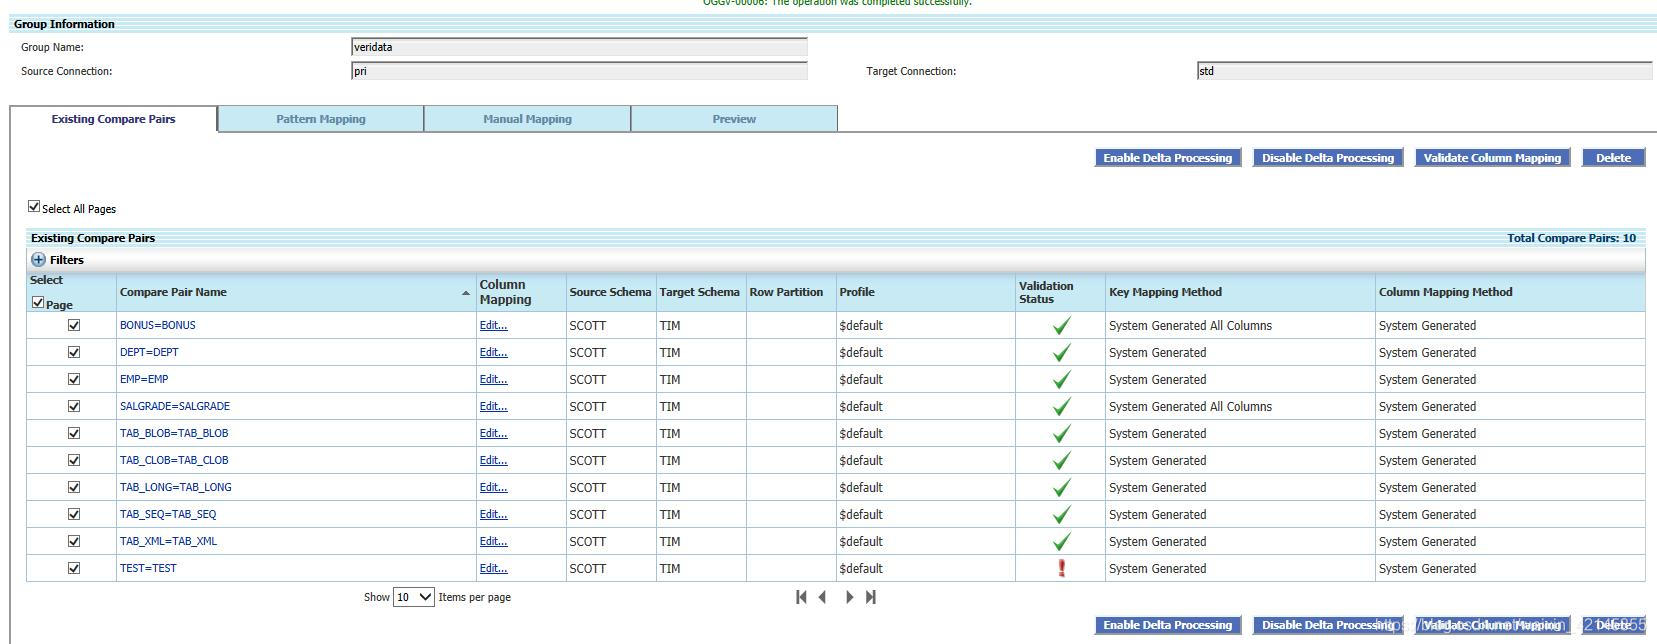Image resolution: width=1657 pixels, height=644 pixels.
Task: Open the items per page dropdown
Action: tap(414, 597)
